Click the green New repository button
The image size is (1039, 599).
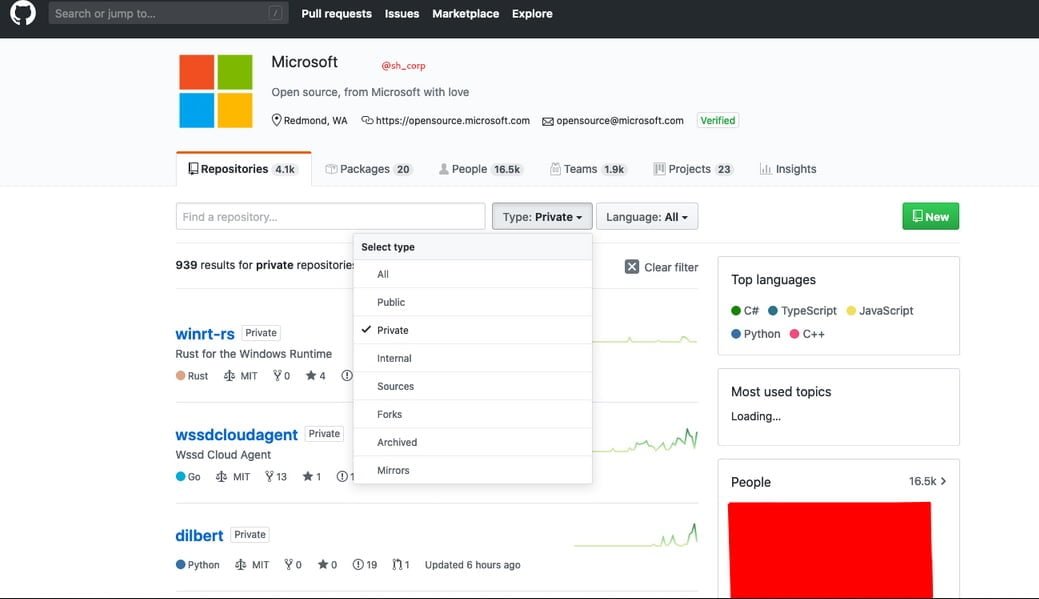point(930,217)
